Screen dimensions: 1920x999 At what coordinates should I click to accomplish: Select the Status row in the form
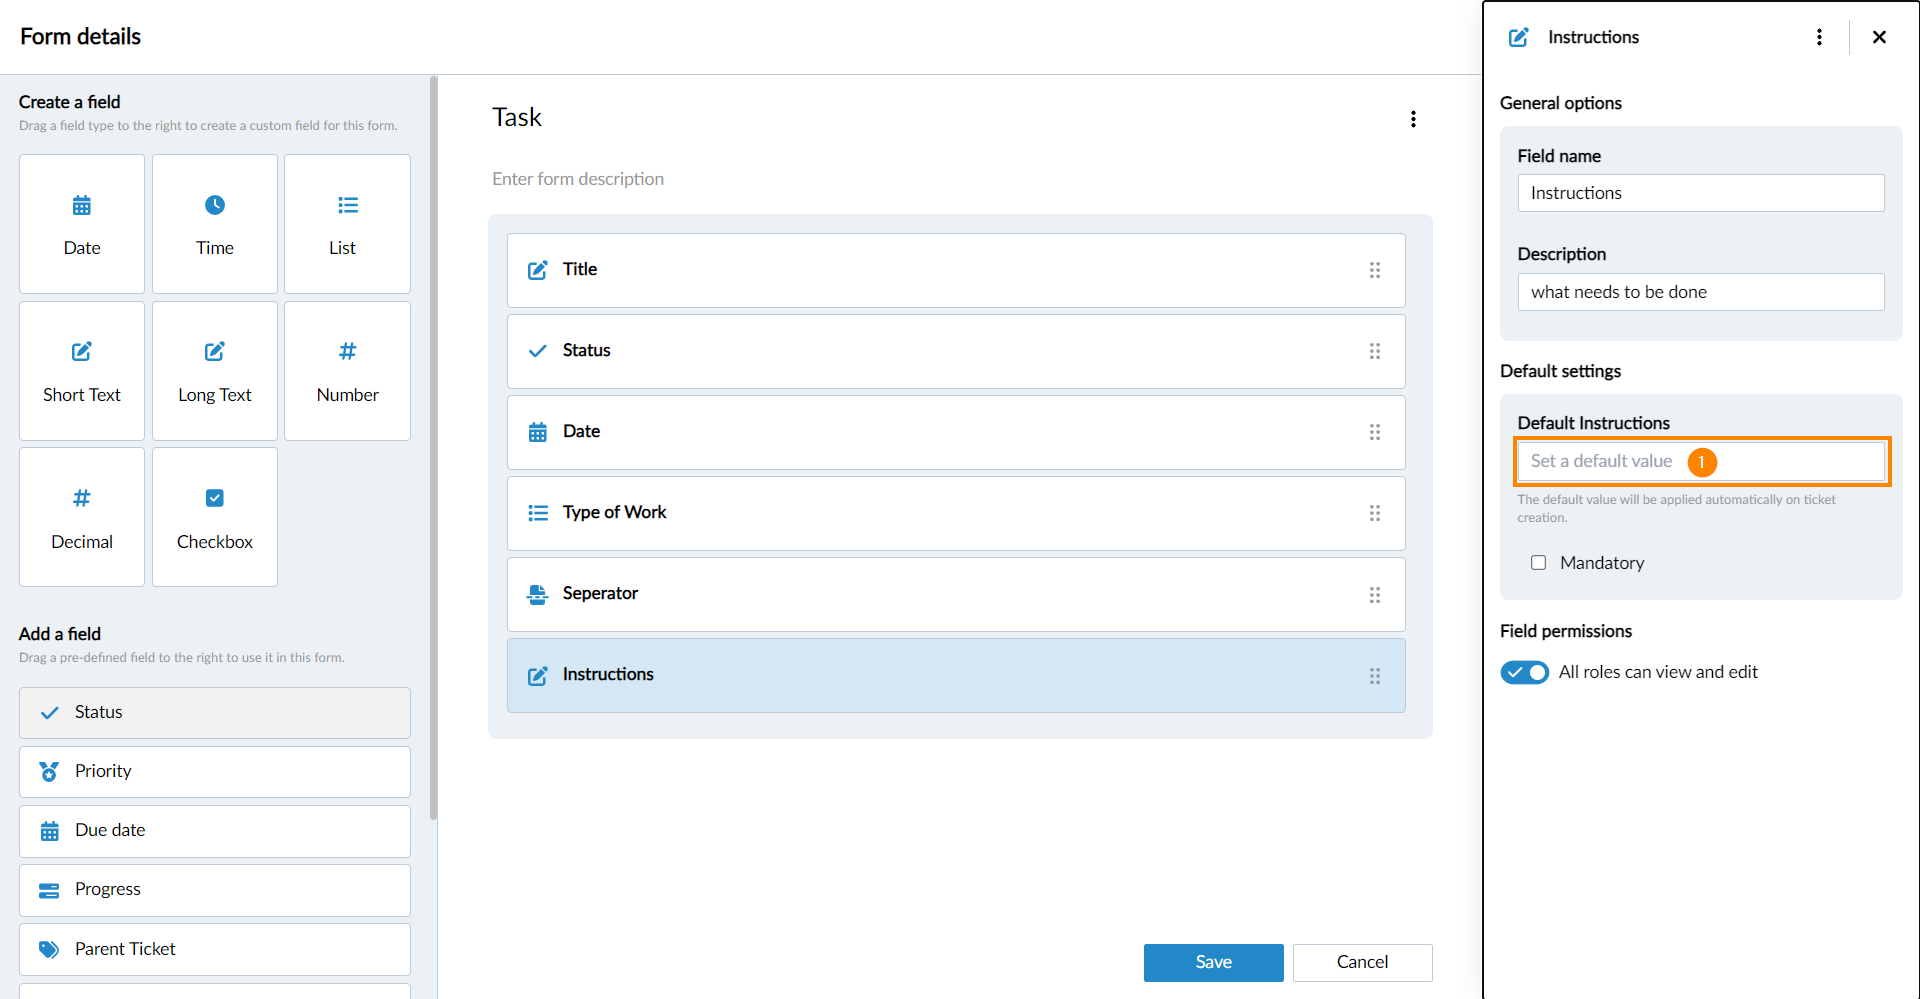tap(955, 351)
